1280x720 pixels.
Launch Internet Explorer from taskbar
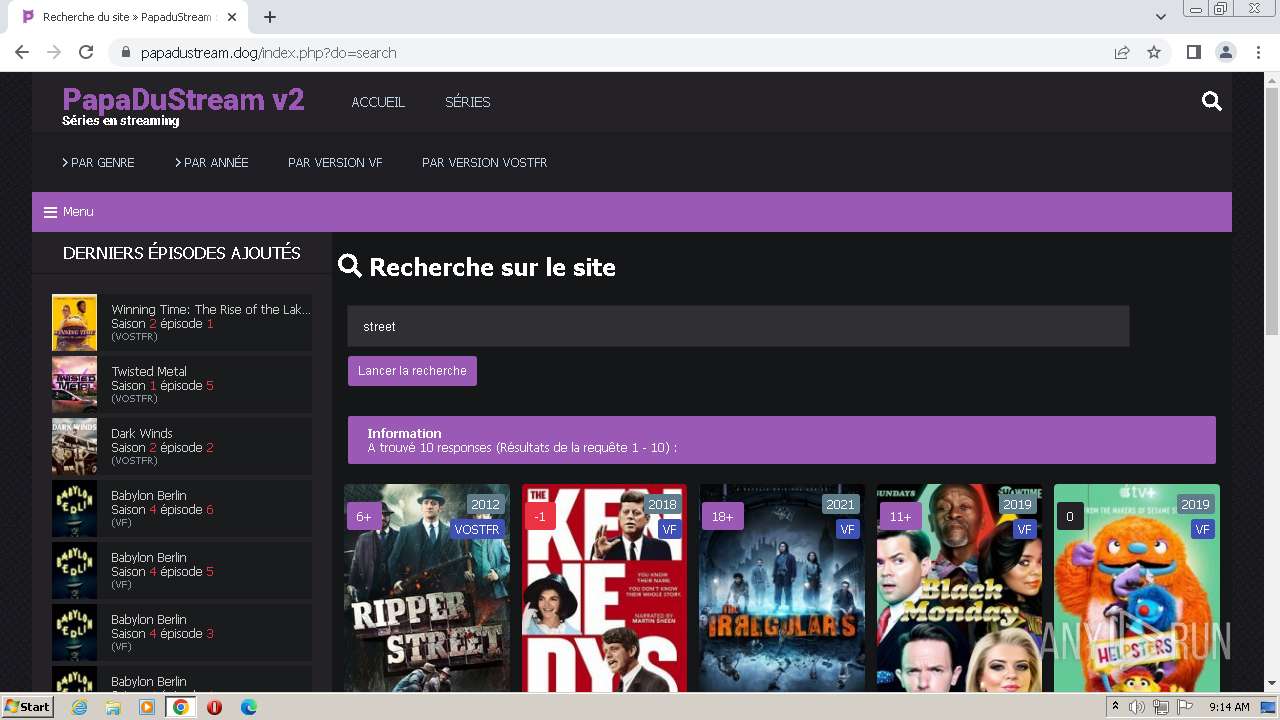pos(80,707)
